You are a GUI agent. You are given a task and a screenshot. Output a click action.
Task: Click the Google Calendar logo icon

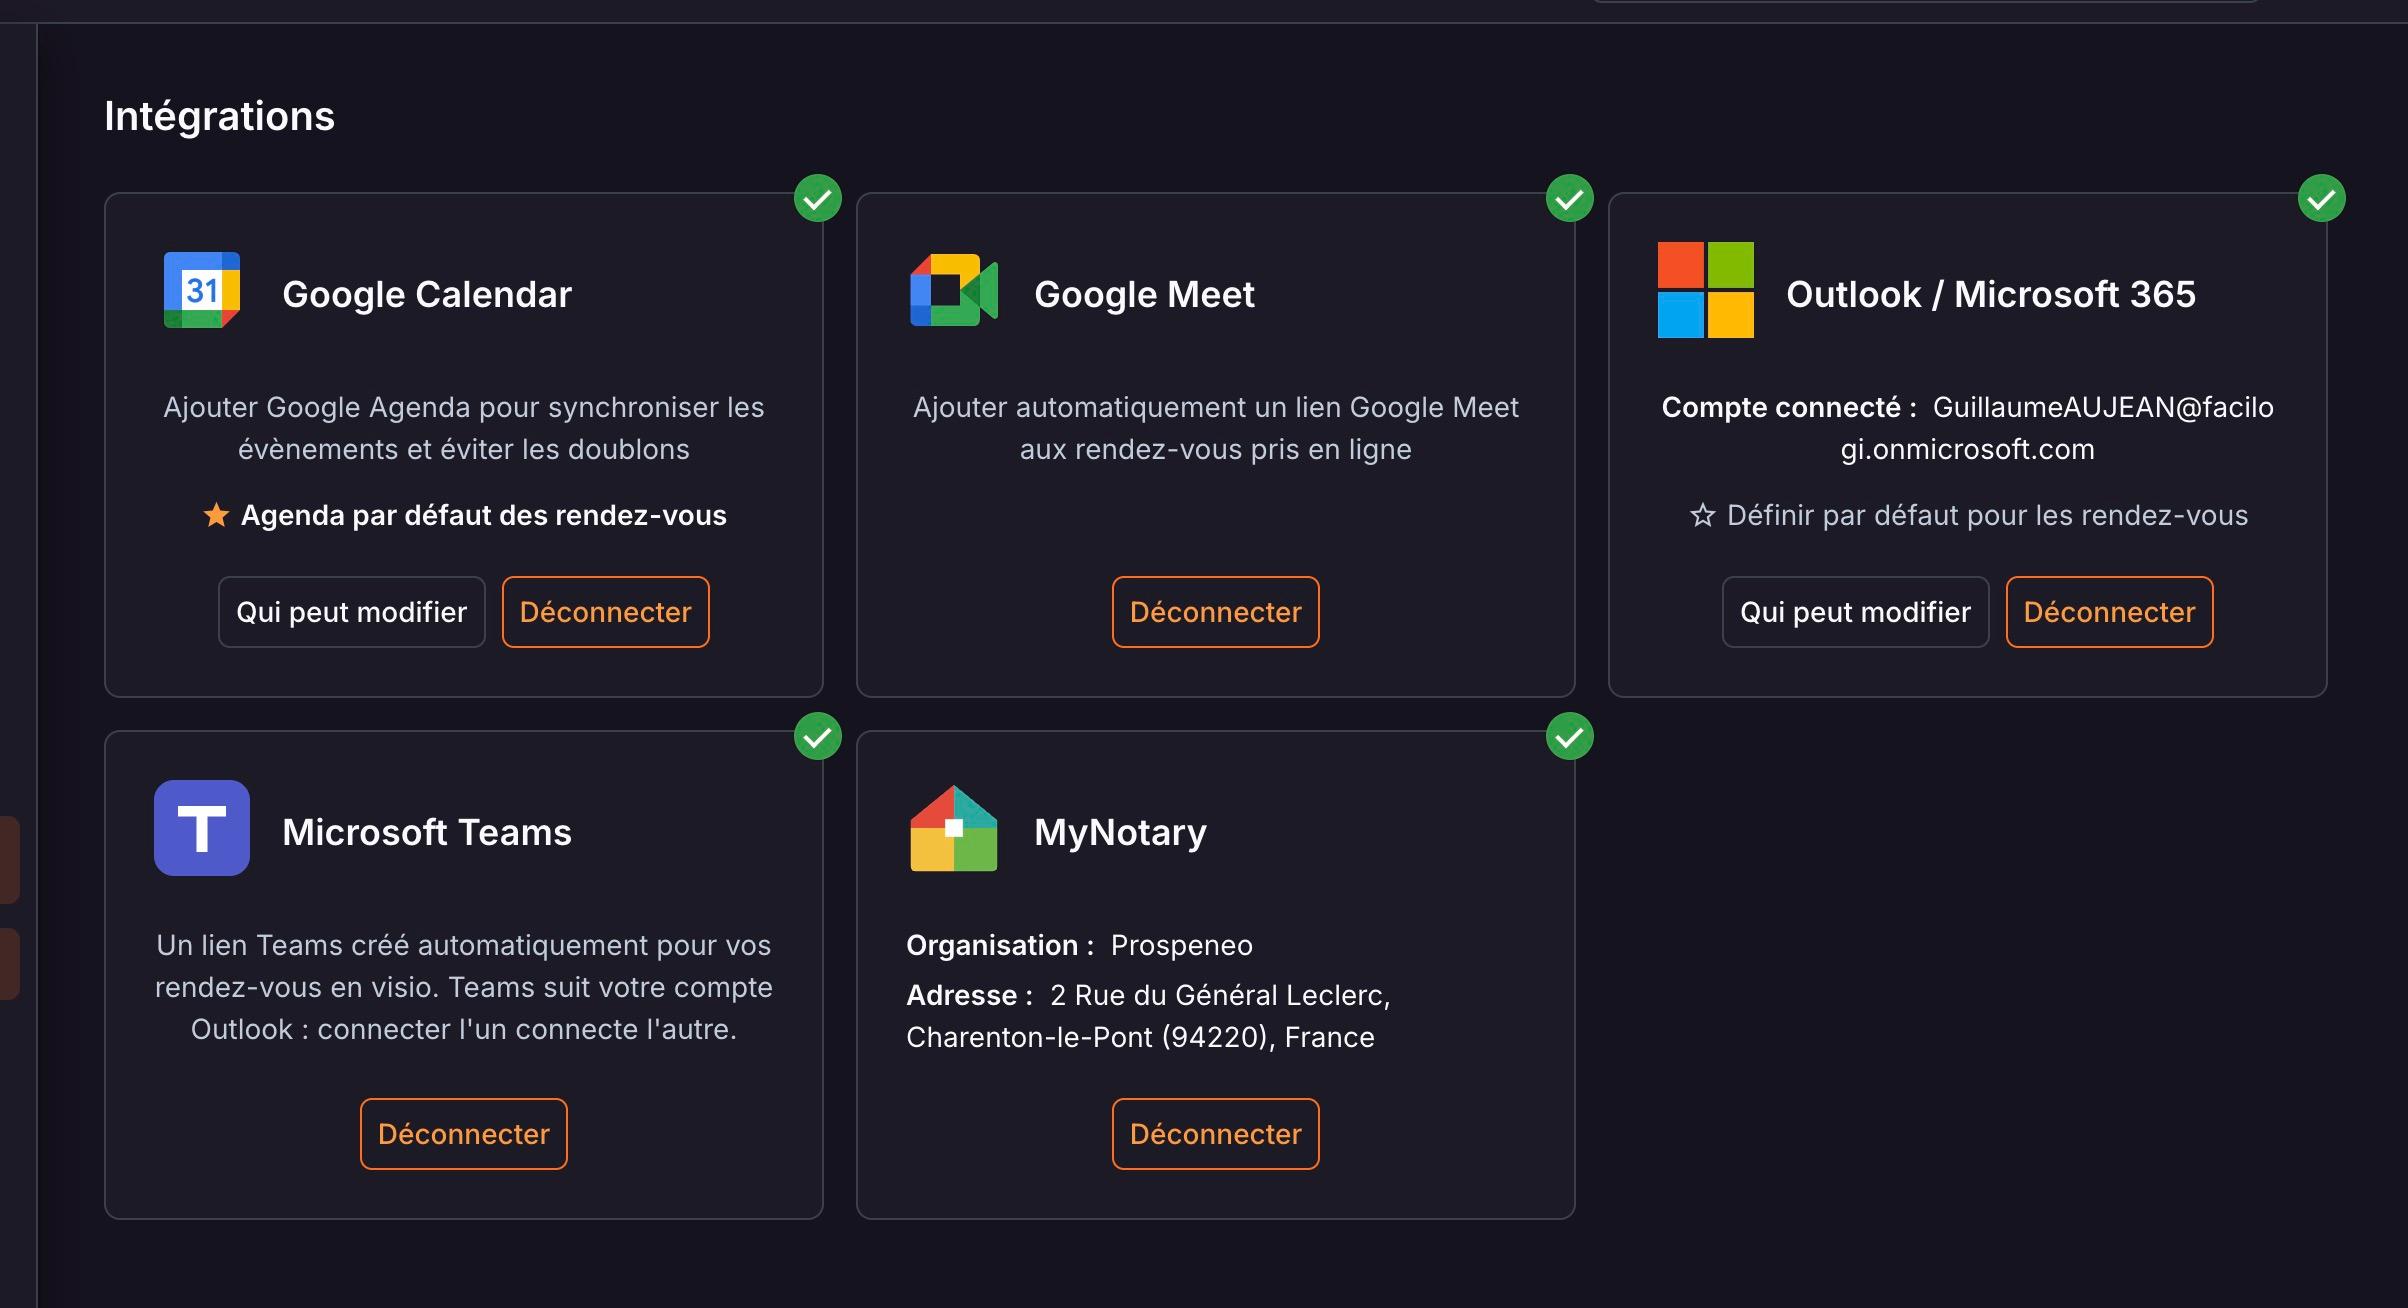click(202, 290)
